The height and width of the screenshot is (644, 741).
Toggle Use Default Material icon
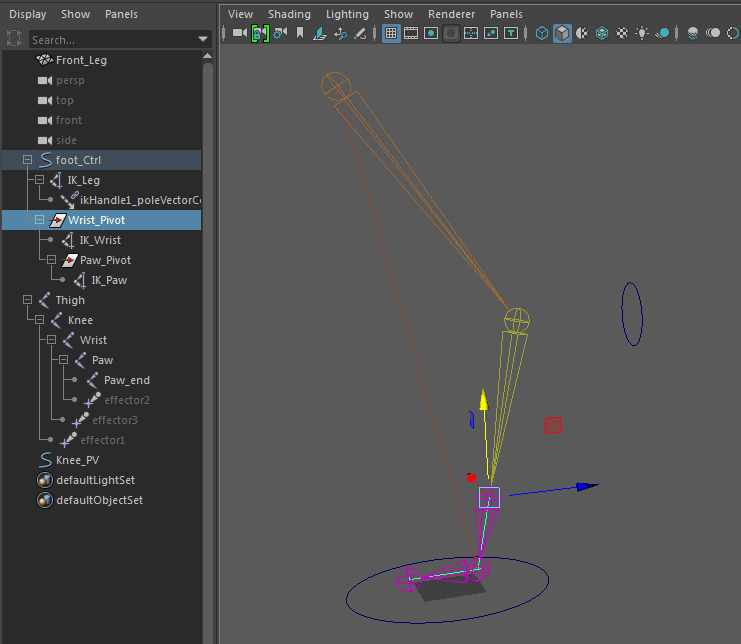tap(582, 33)
